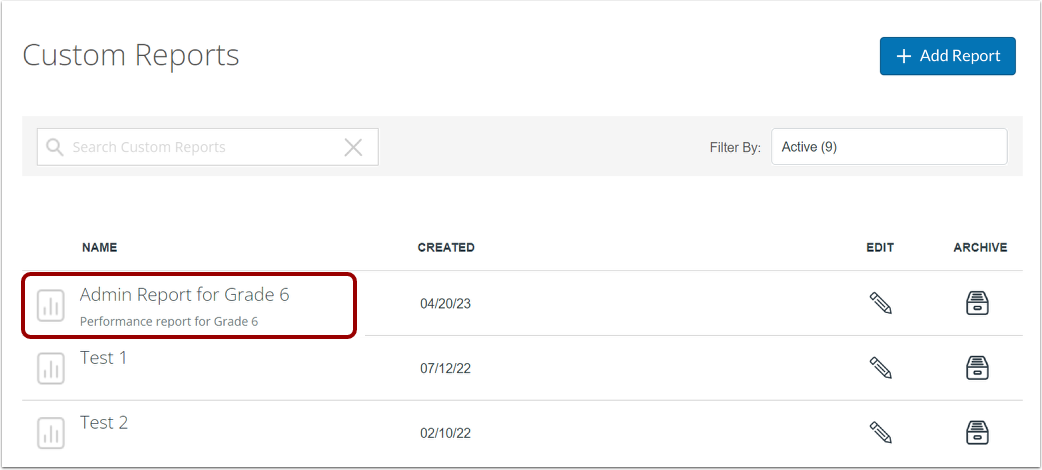This screenshot has height=470, width=1042.
Task: Open the Admin Report for Grade 6
Action: (x=185, y=294)
